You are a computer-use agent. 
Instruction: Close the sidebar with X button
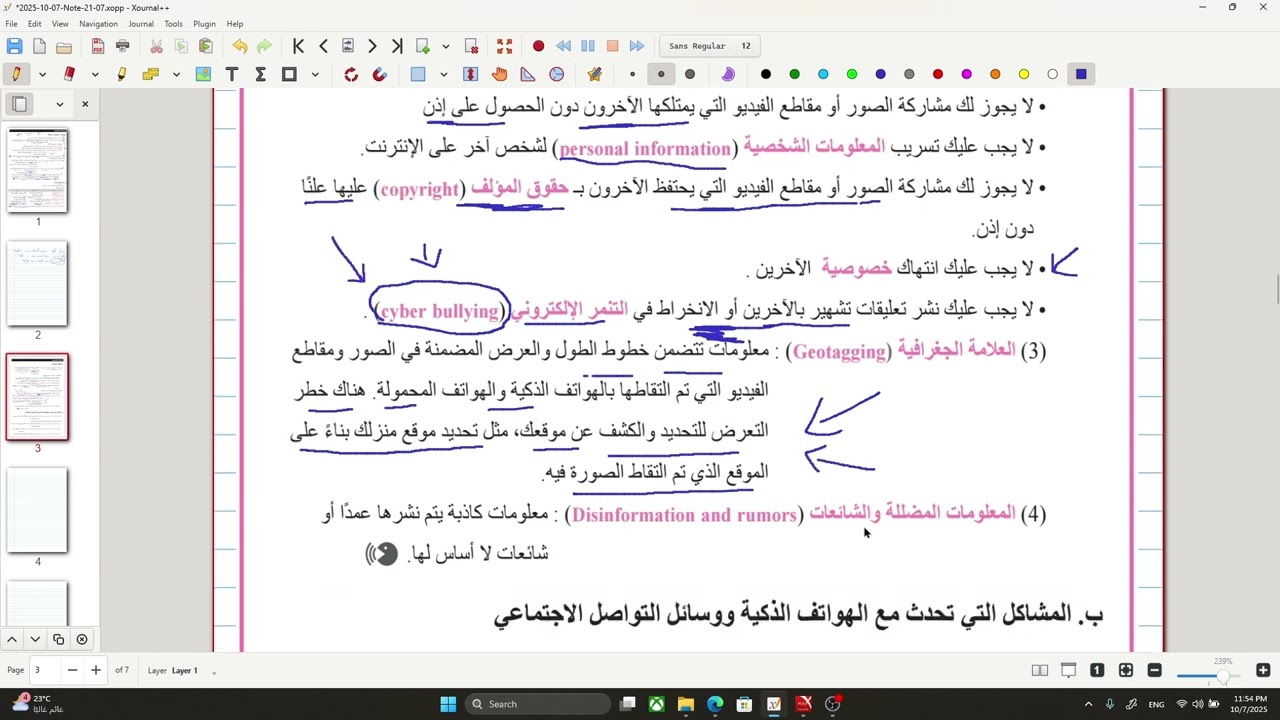tap(85, 104)
